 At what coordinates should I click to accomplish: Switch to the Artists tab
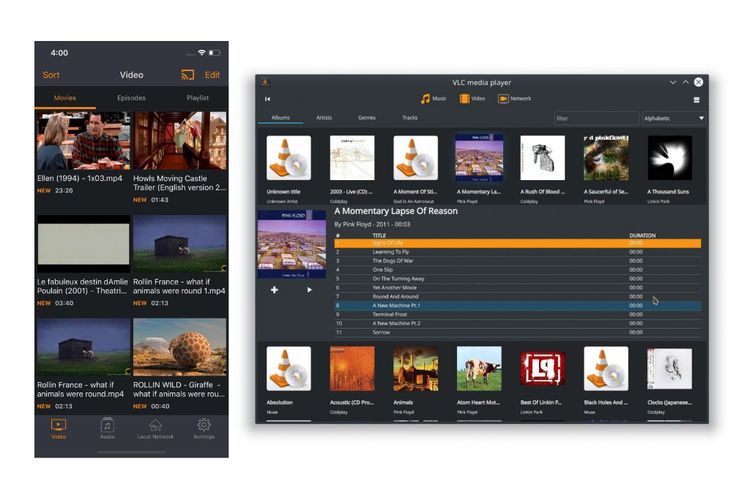[x=324, y=118]
